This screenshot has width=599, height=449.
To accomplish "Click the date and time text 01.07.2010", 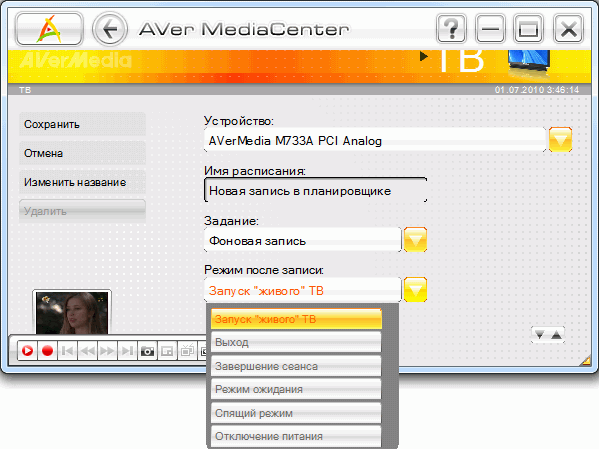I will click(x=537, y=90).
